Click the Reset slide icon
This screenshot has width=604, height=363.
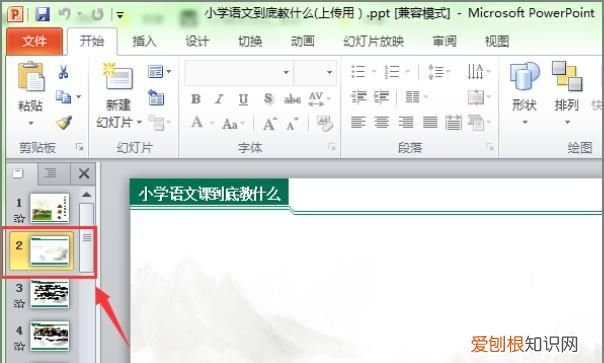coord(156,97)
